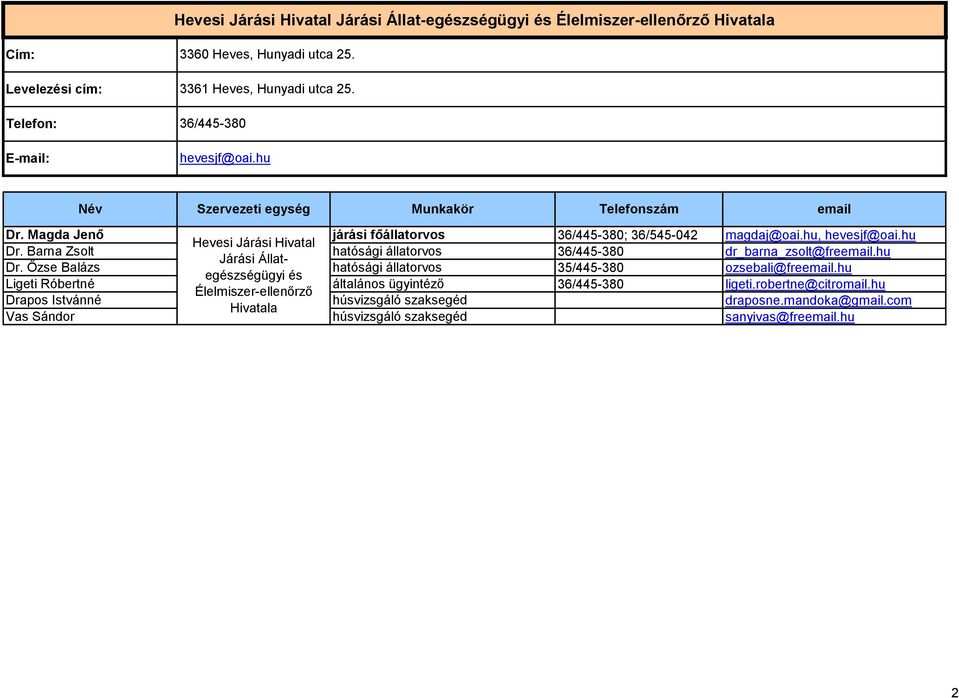The height and width of the screenshot is (698, 959).
Task: Select Ligeti Róbertné's phone number
Action: 590,284
